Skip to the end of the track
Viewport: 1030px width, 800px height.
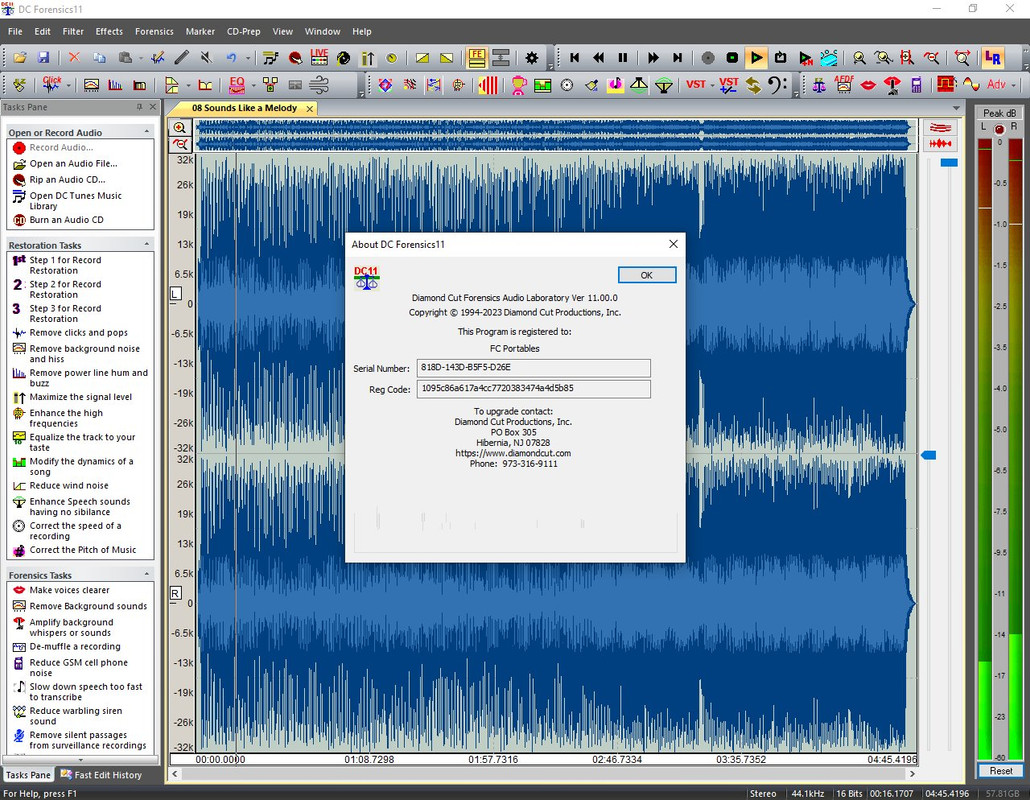pyautogui.click(x=677, y=58)
